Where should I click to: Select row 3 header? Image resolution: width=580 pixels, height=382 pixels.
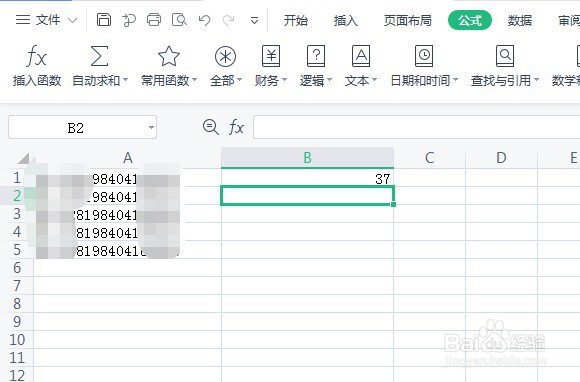point(17,214)
